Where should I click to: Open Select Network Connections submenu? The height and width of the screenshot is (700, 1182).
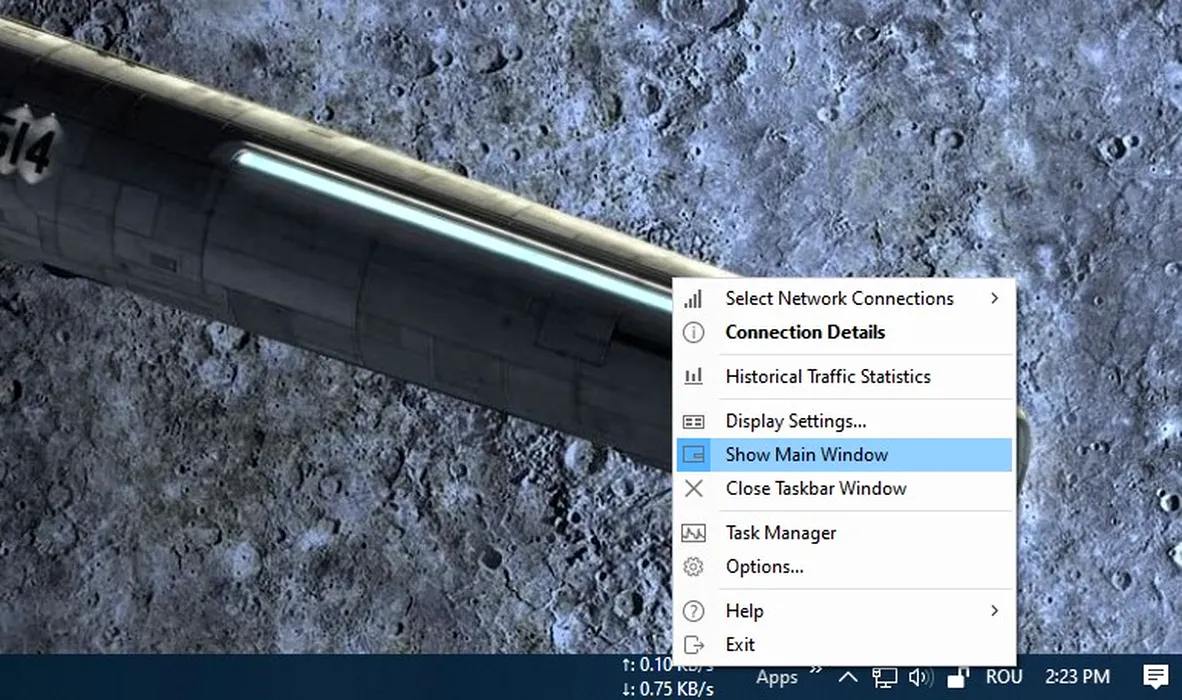coord(844,298)
